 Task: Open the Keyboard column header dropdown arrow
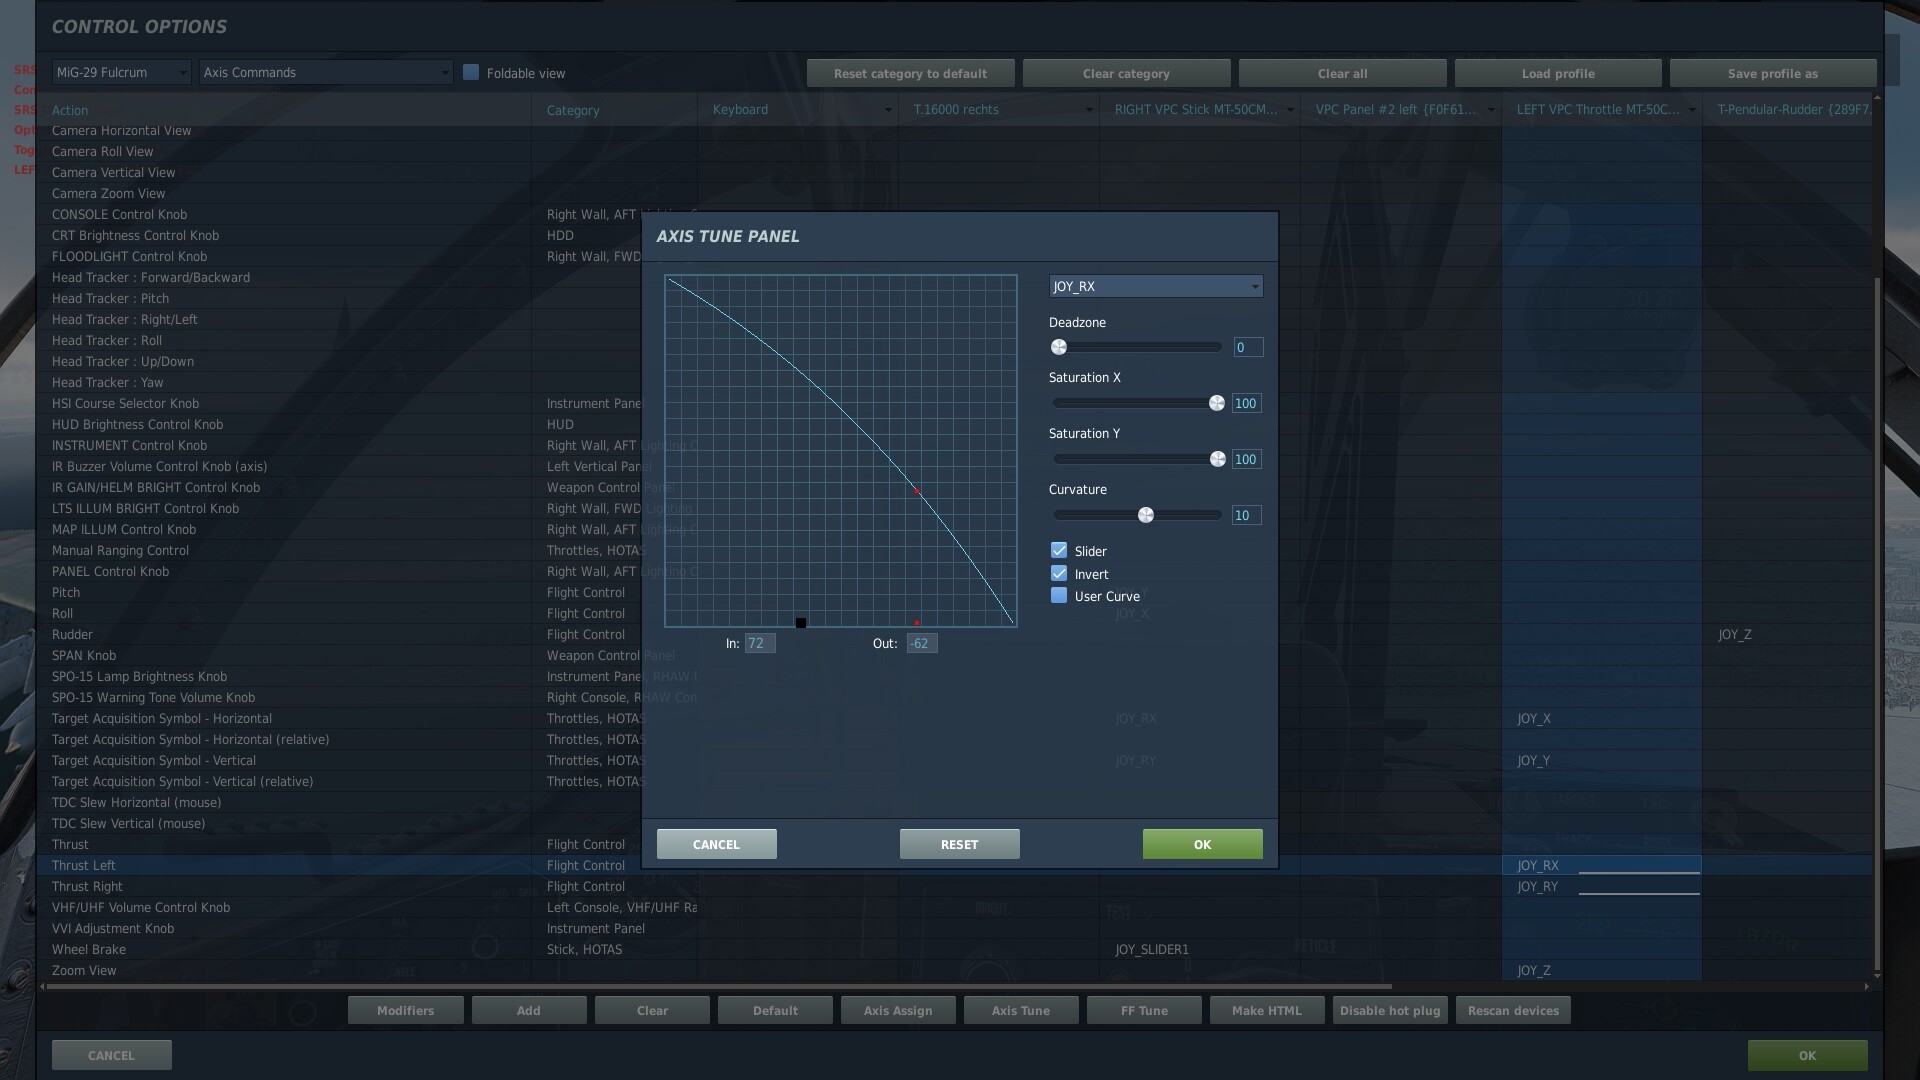(887, 110)
